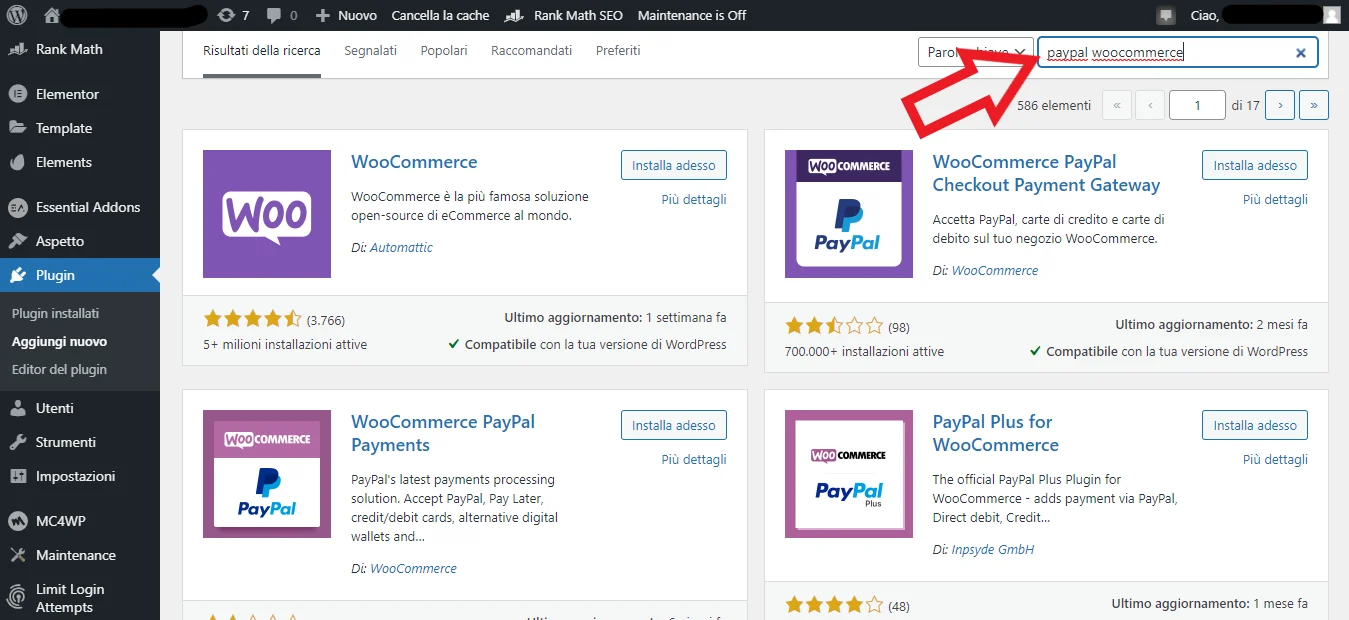Open Rank Math in sidebar
1349x620 pixels.
coord(80,49)
